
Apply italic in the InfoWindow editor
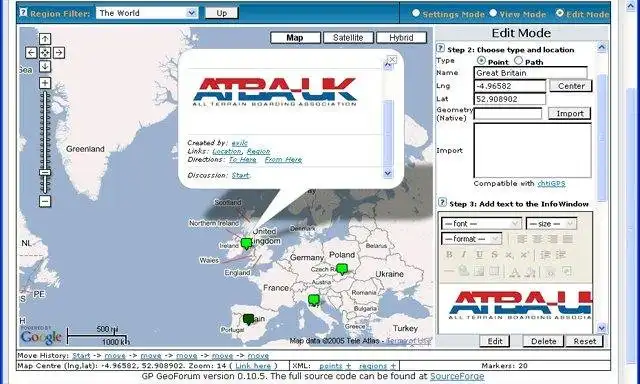[464, 255]
